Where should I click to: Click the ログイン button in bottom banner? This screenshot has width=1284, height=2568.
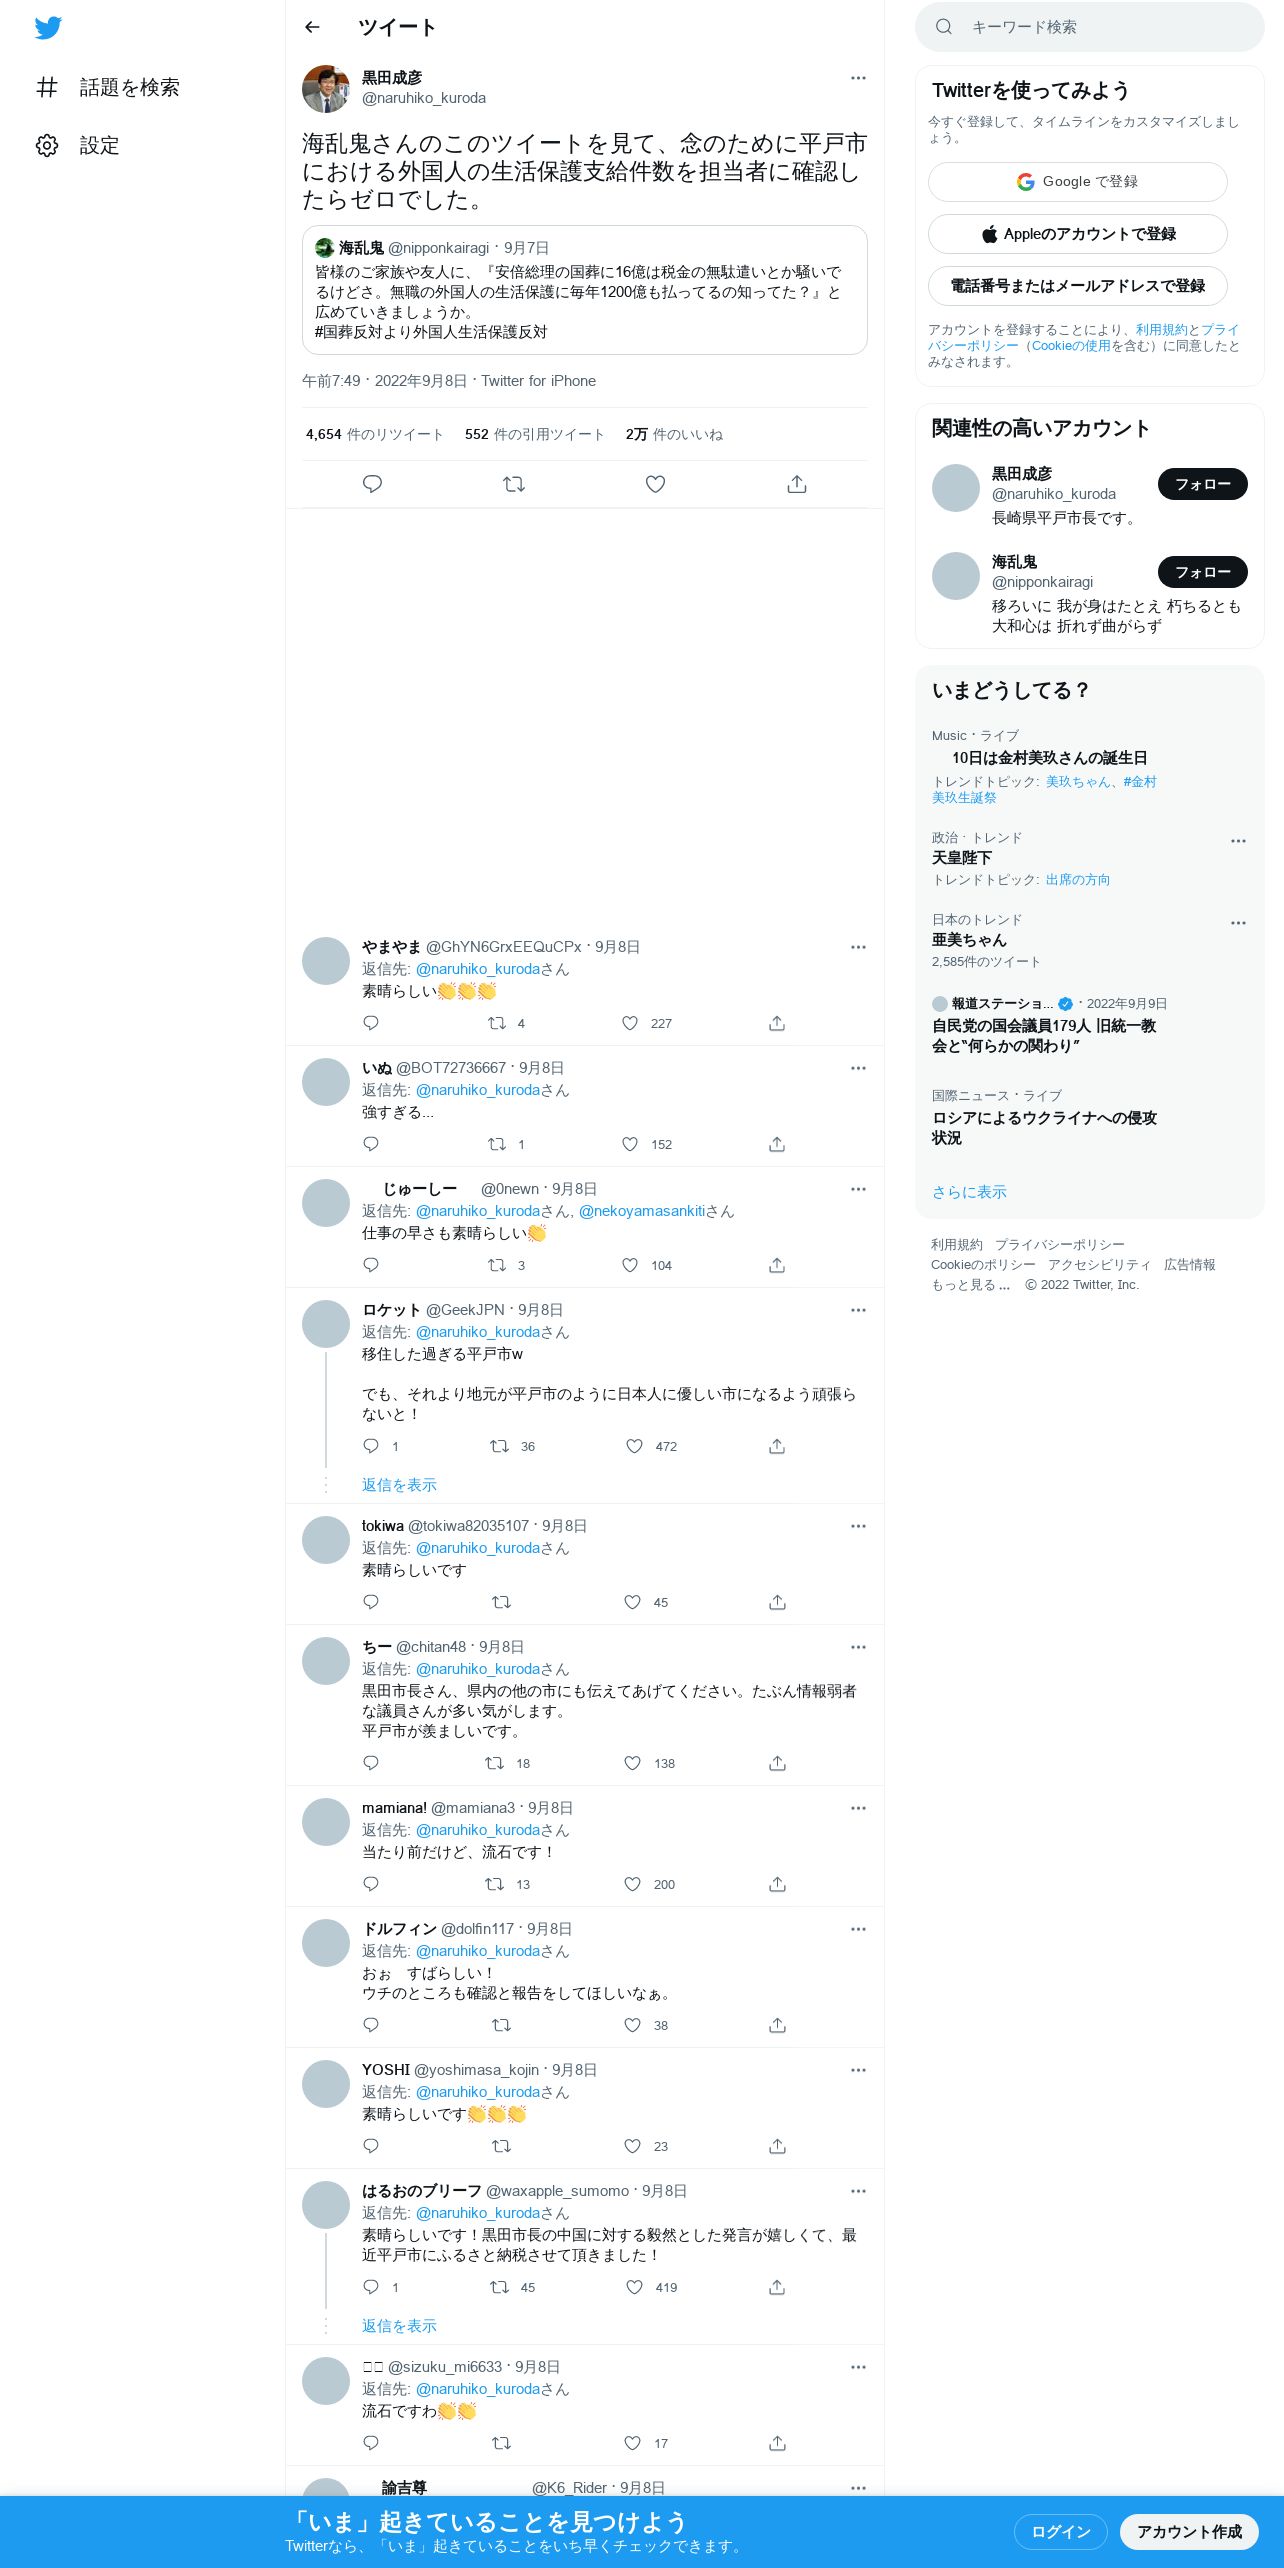tap(1060, 2532)
